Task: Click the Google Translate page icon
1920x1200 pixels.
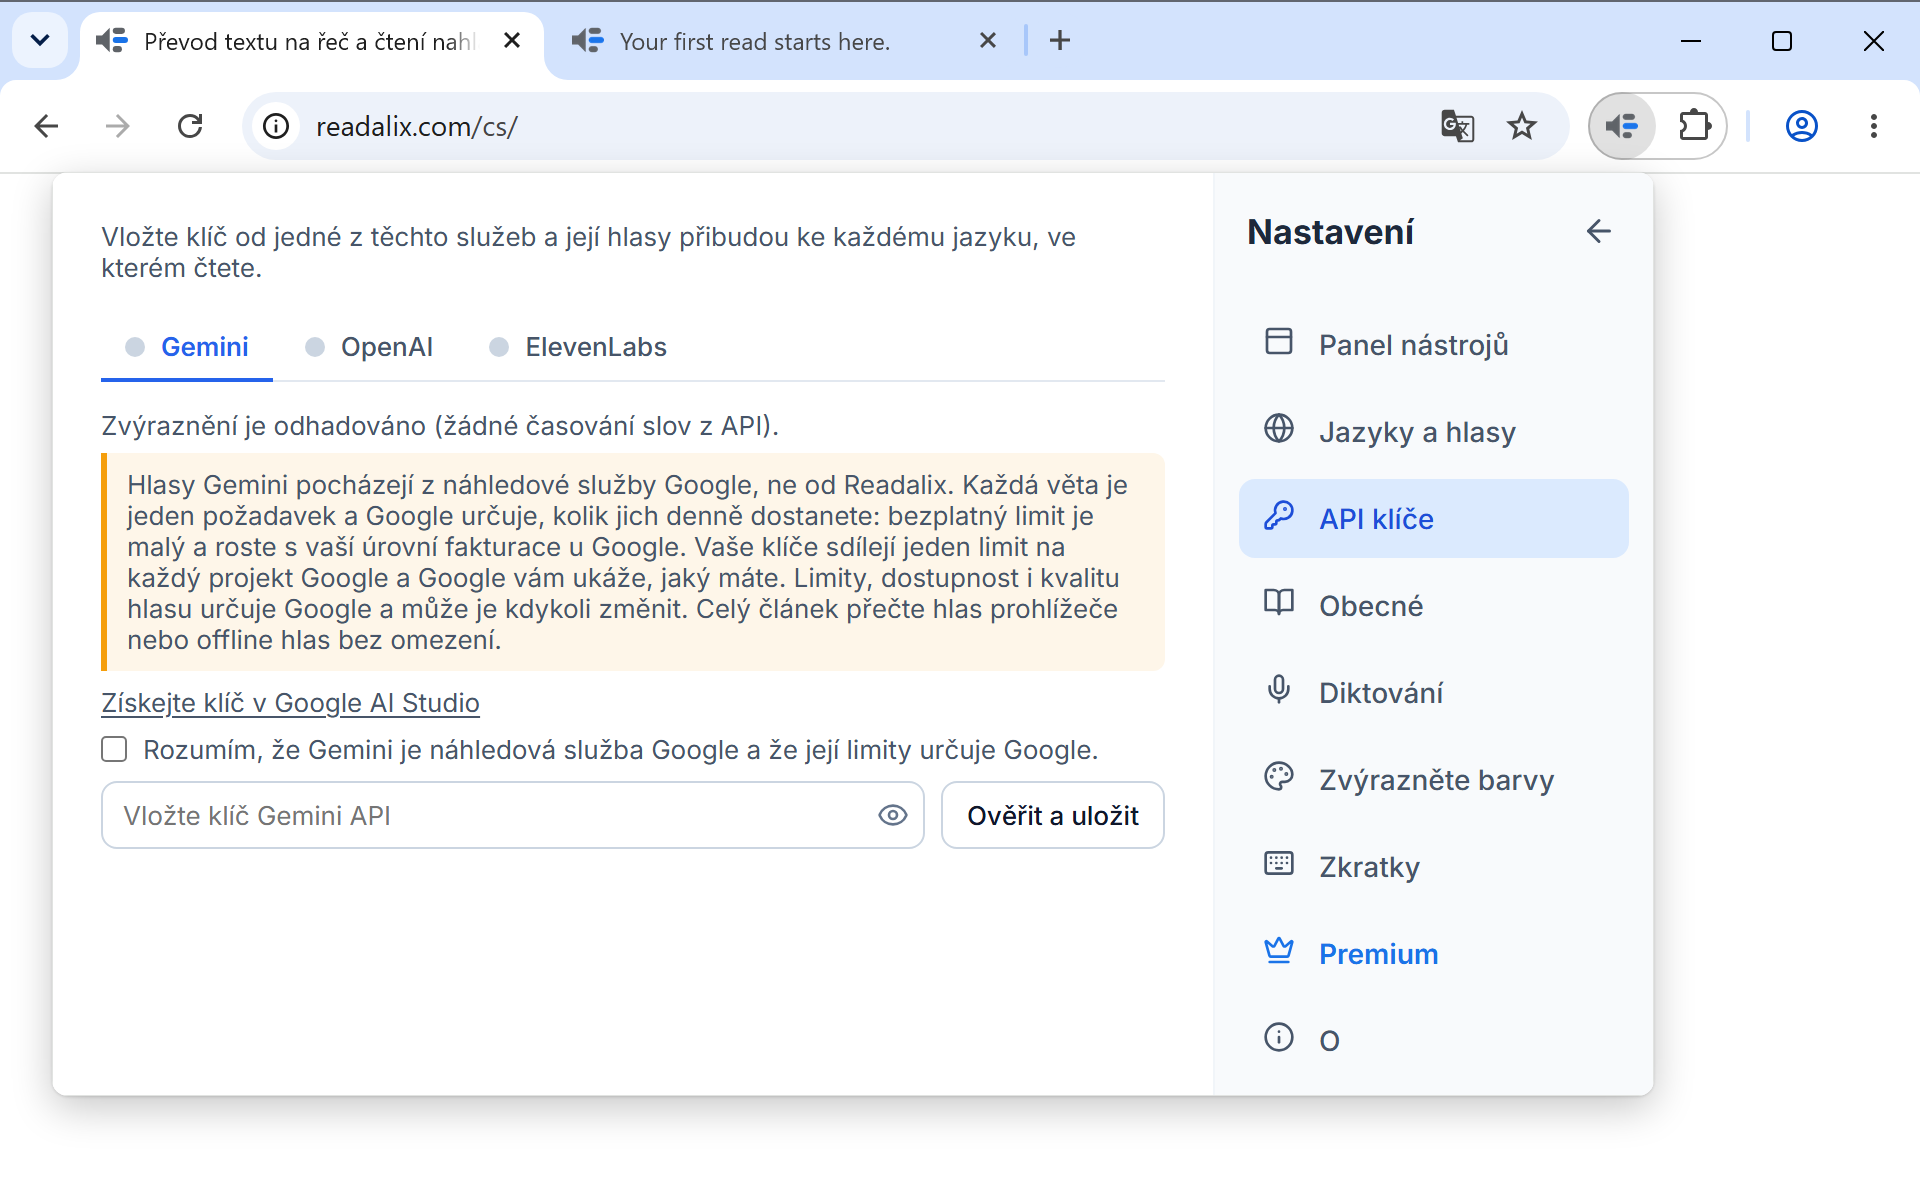Action: tap(1457, 126)
